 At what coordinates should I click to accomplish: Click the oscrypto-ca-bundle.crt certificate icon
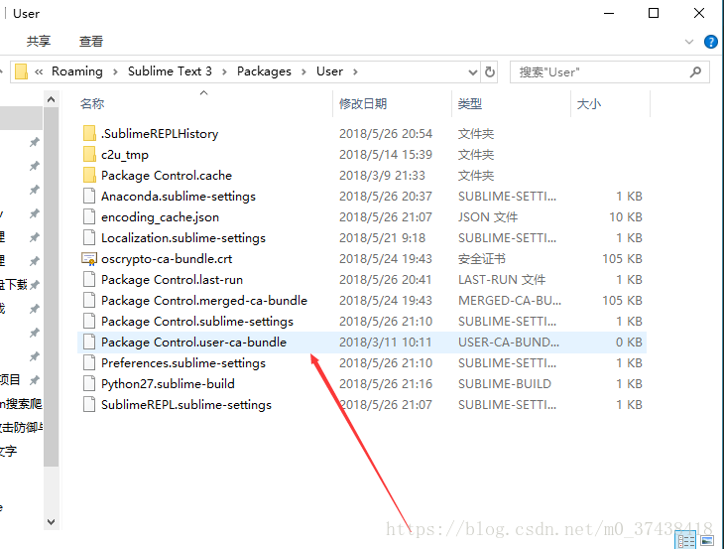[x=89, y=259]
